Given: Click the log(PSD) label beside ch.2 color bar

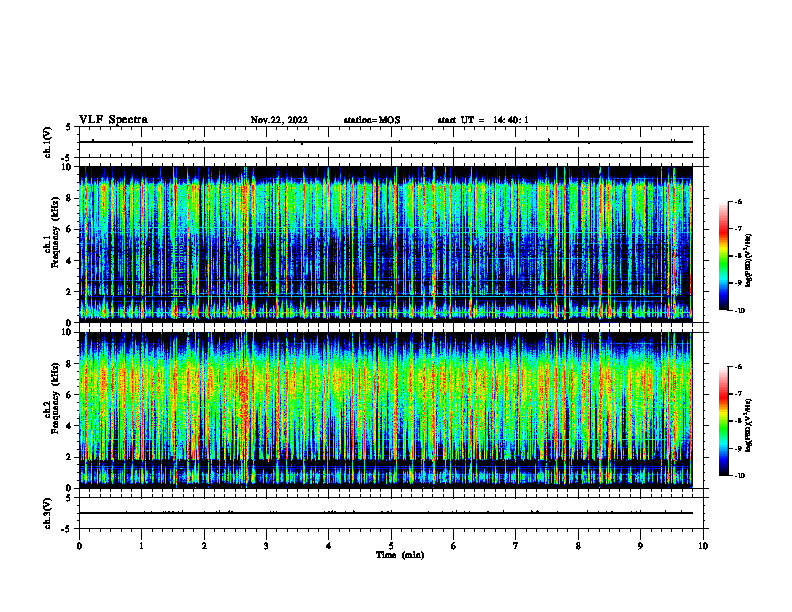Looking at the screenshot, I should pyautogui.click(x=749, y=425).
